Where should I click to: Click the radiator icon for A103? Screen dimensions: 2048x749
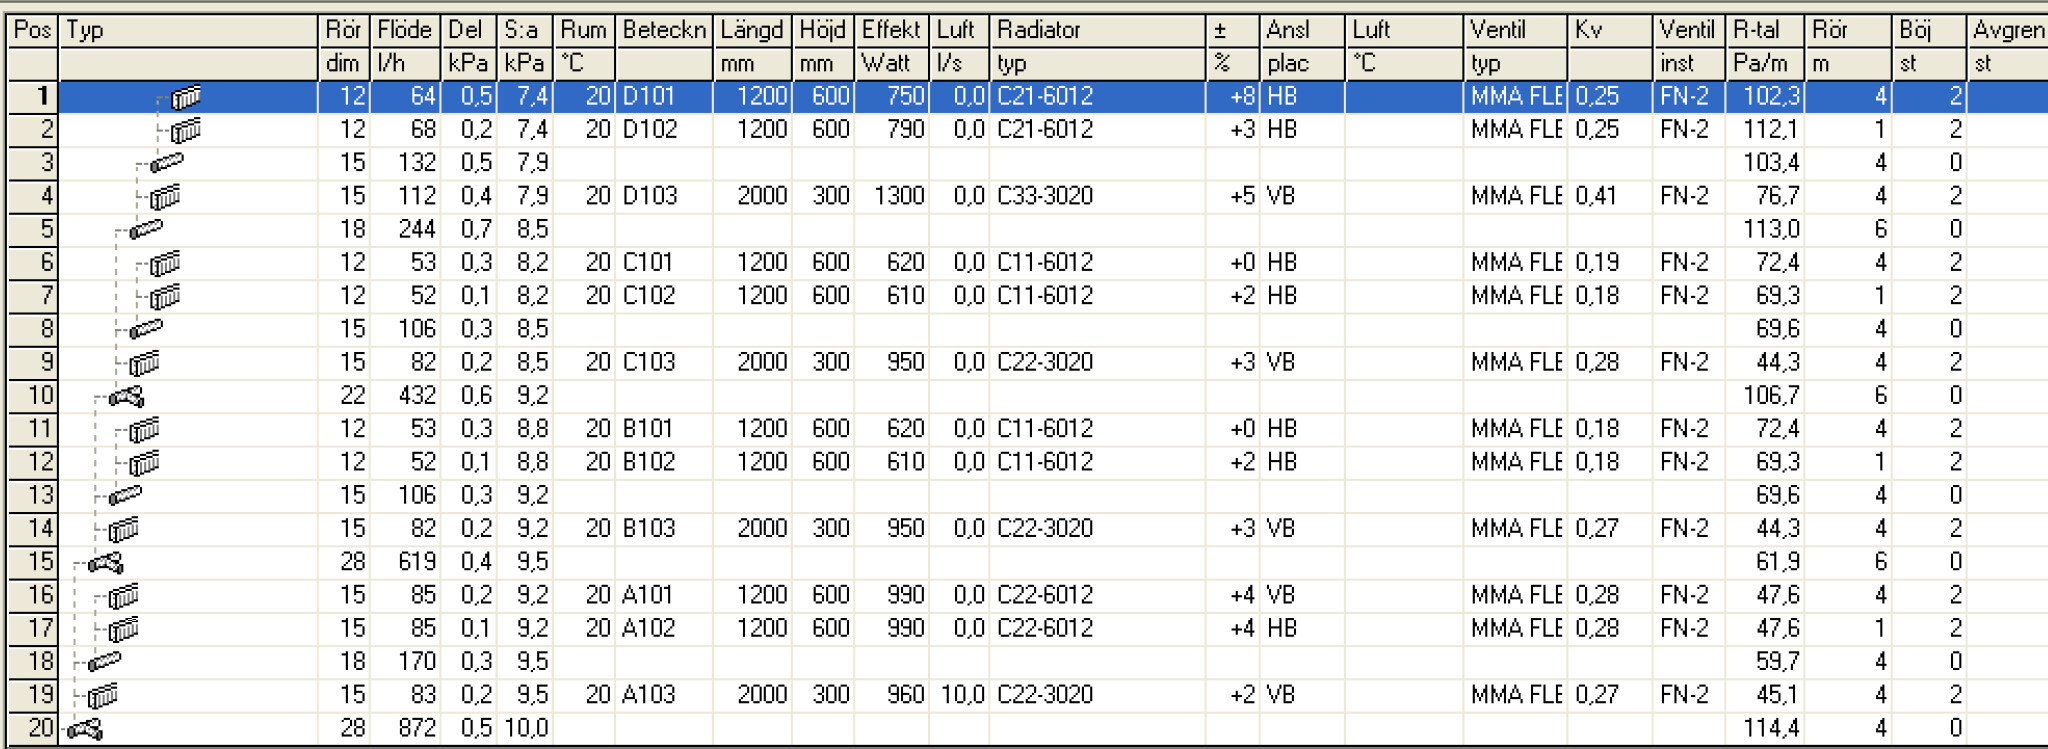pyautogui.click(x=103, y=695)
